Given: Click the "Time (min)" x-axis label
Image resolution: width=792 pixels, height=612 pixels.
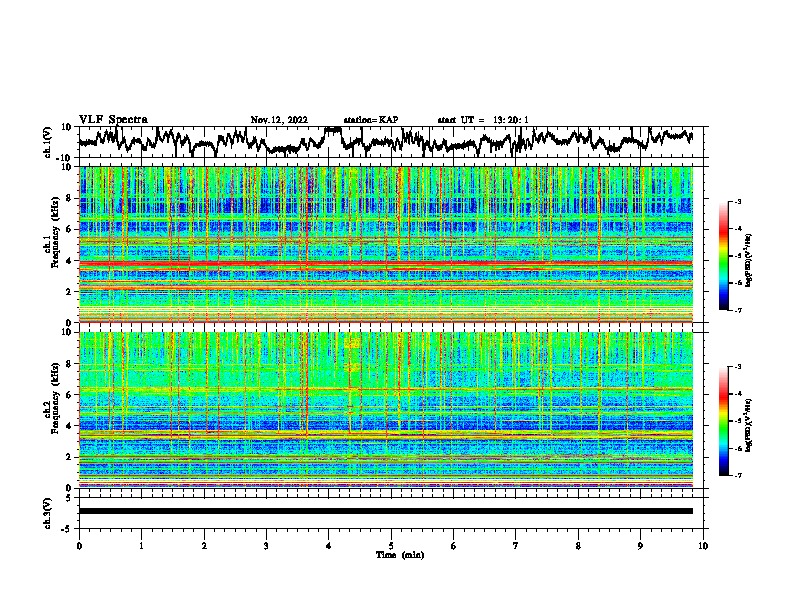Looking at the screenshot, I should click(400, 555).
